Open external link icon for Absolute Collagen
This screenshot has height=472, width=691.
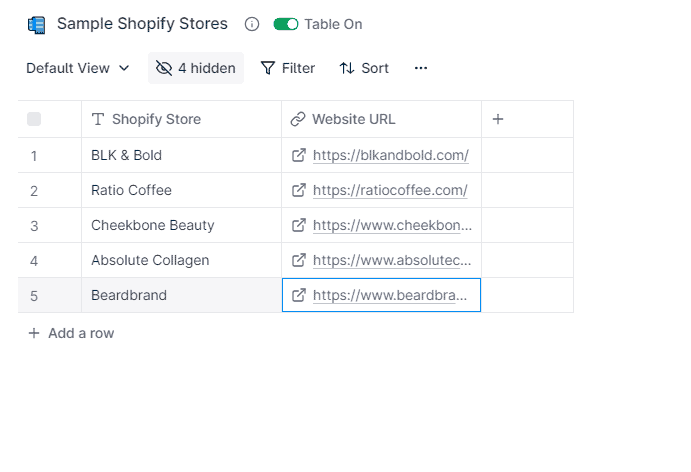coord(299,260)
